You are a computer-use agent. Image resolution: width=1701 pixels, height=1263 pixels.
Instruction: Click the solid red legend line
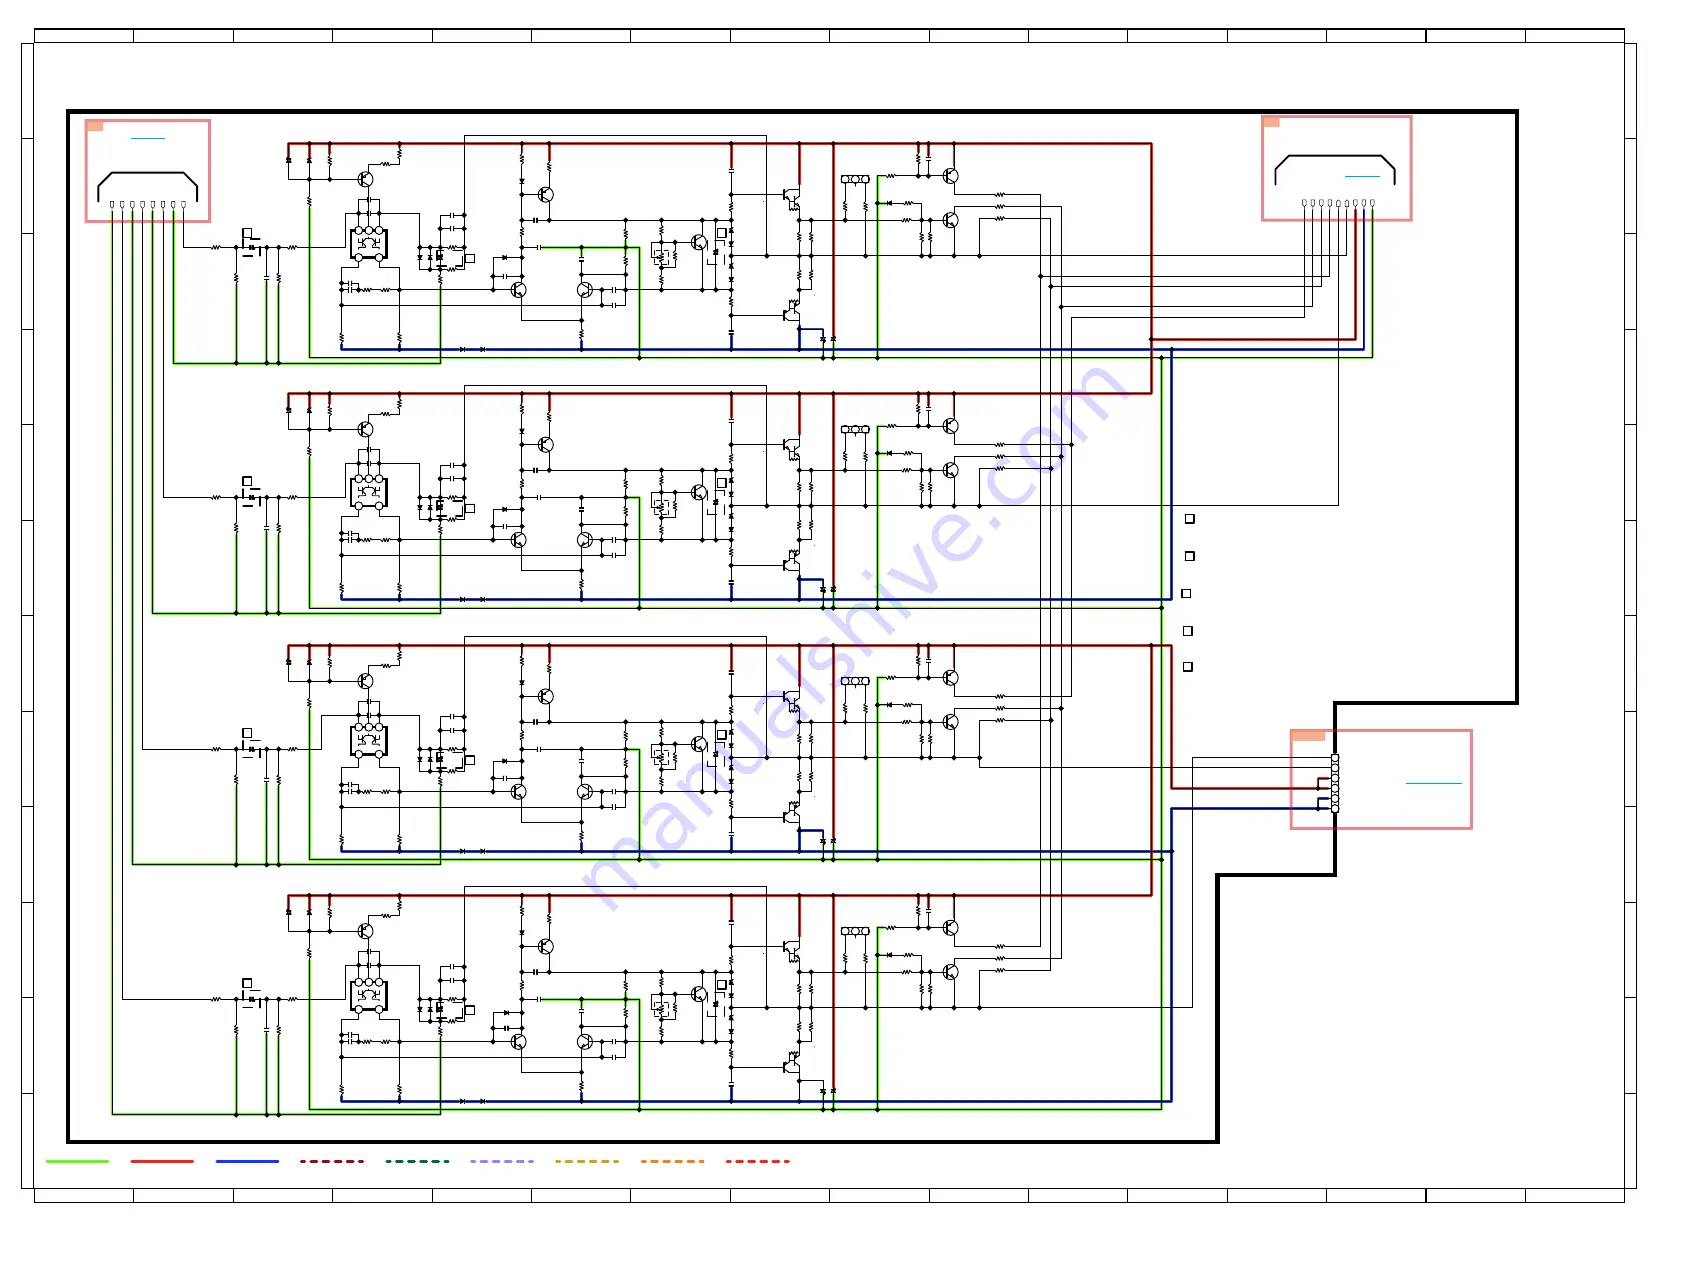(162, 1161)
